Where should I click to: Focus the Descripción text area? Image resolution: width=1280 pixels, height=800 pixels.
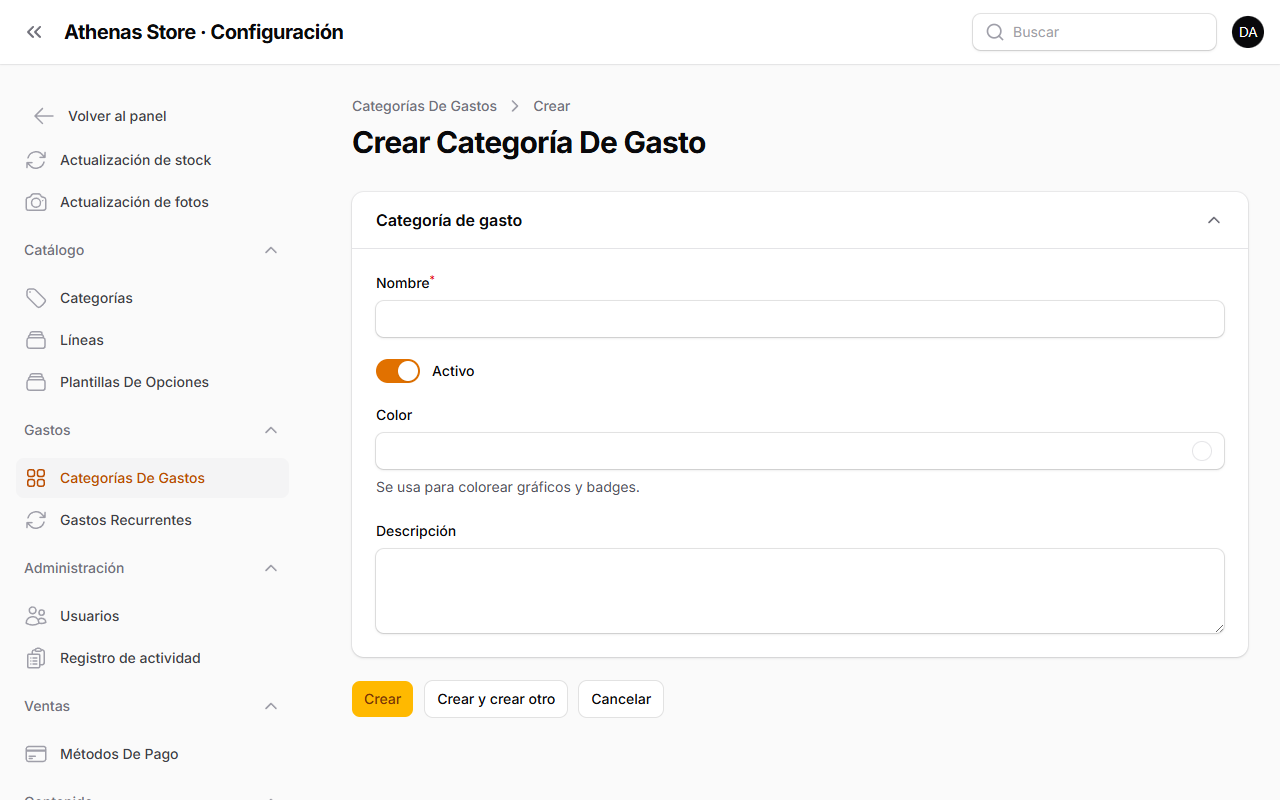[800, 591]
